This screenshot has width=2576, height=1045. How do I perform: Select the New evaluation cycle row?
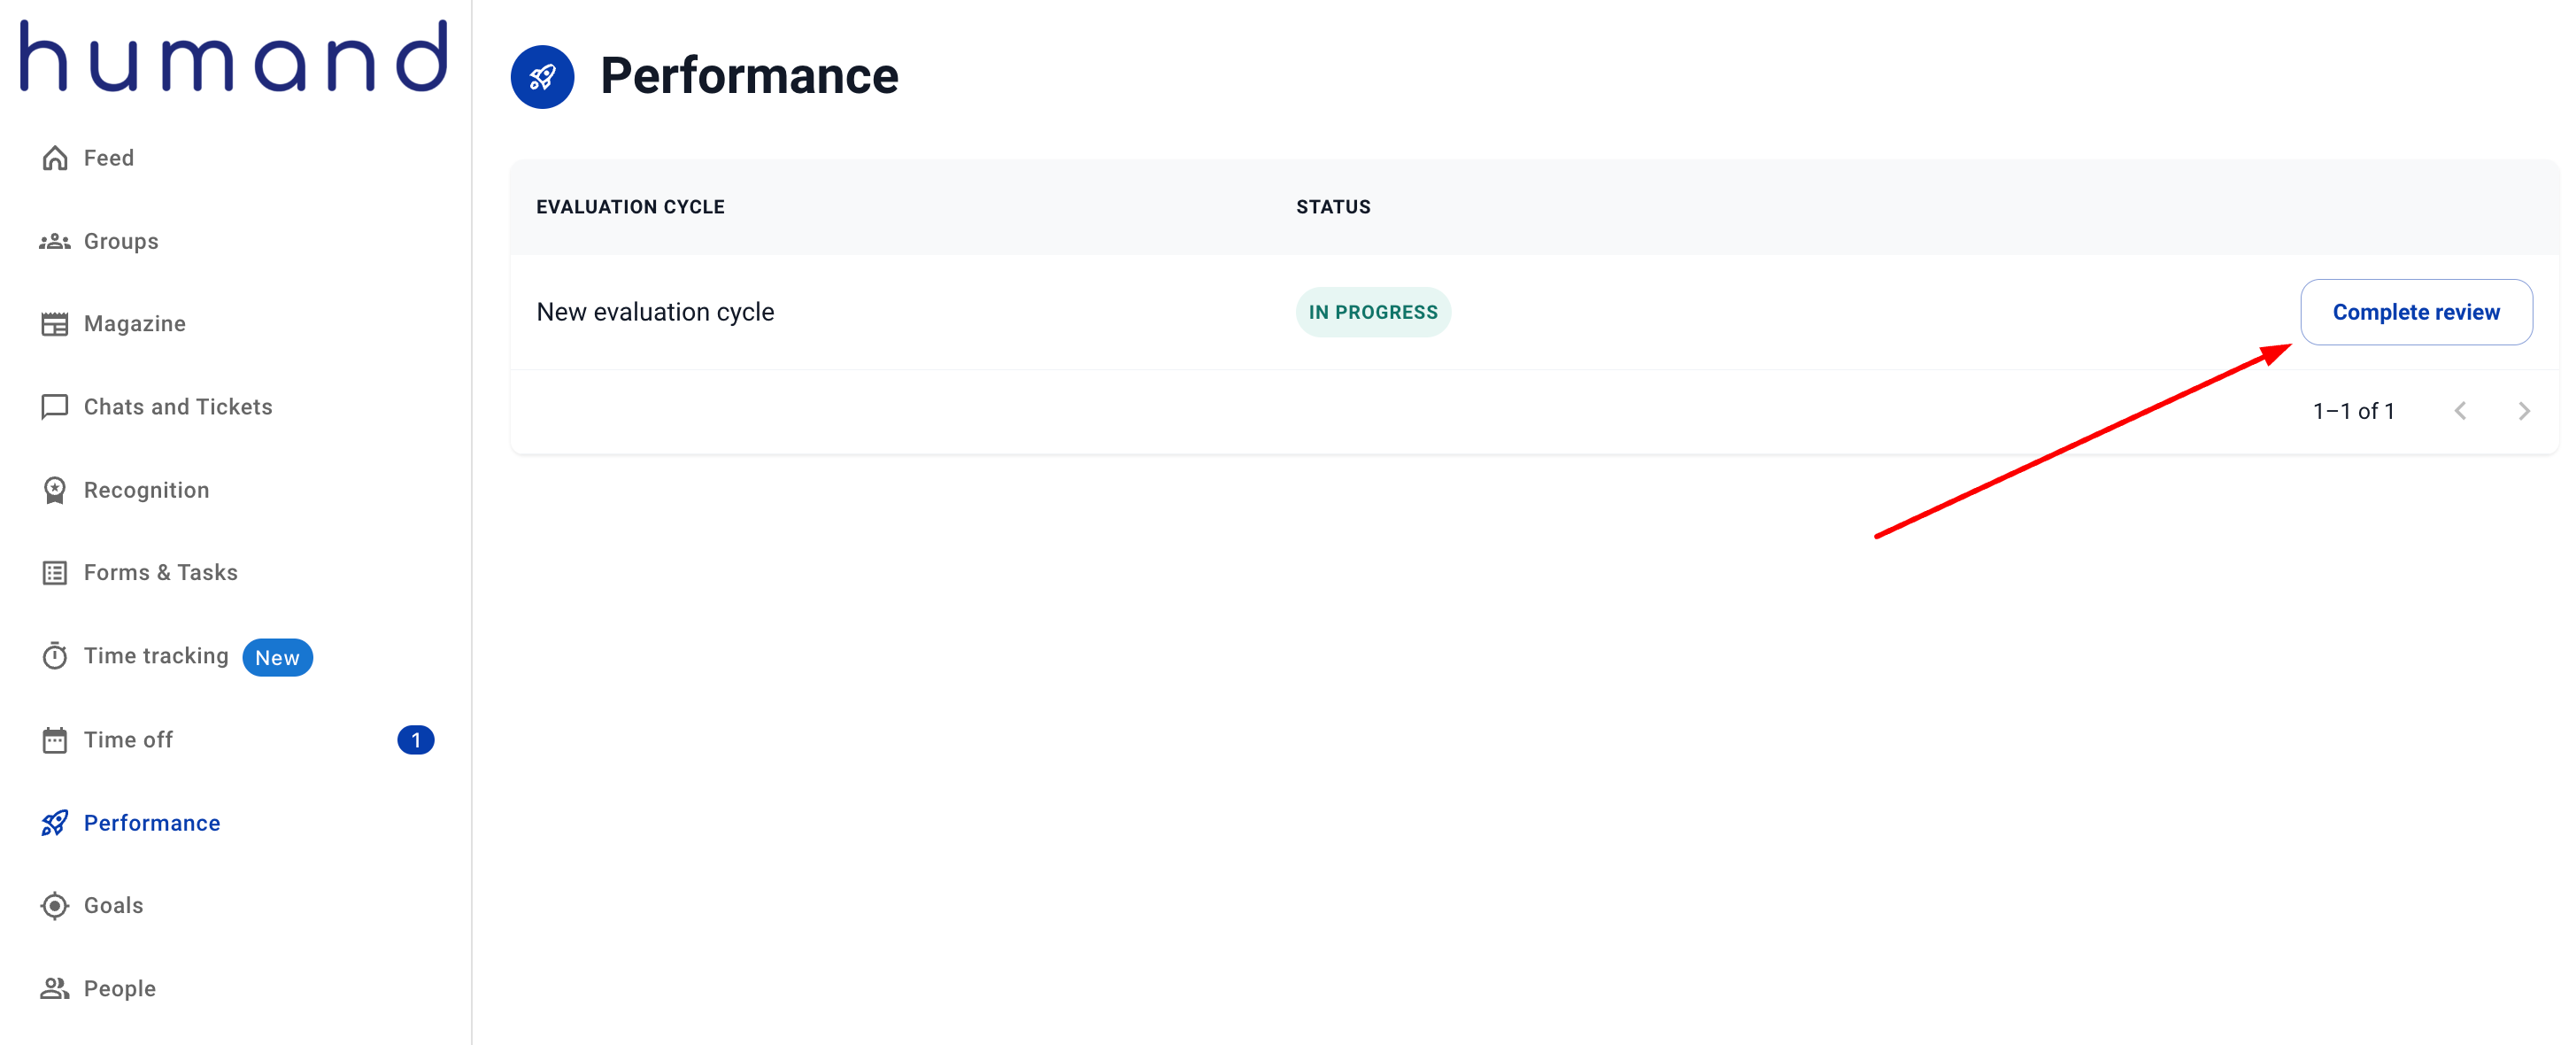655,312
